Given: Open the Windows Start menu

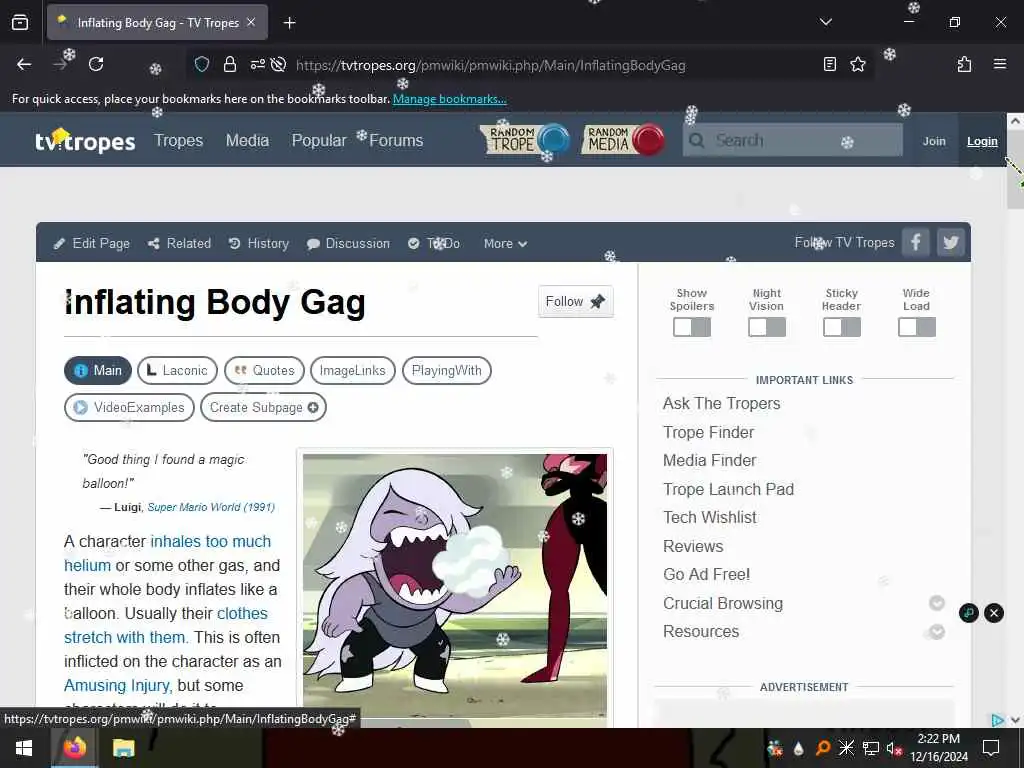Looking at the screenshot, I should click(x=24, y=748).
